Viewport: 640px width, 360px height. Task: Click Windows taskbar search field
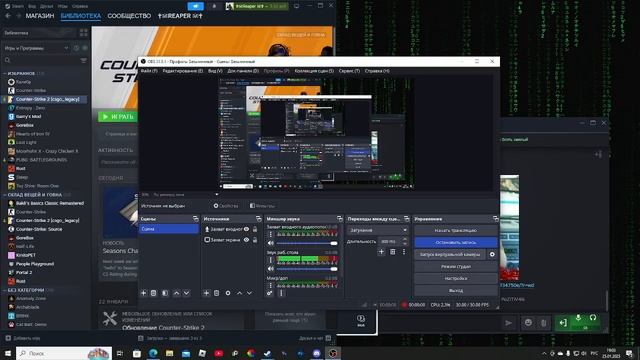click(x=64, y=353)
